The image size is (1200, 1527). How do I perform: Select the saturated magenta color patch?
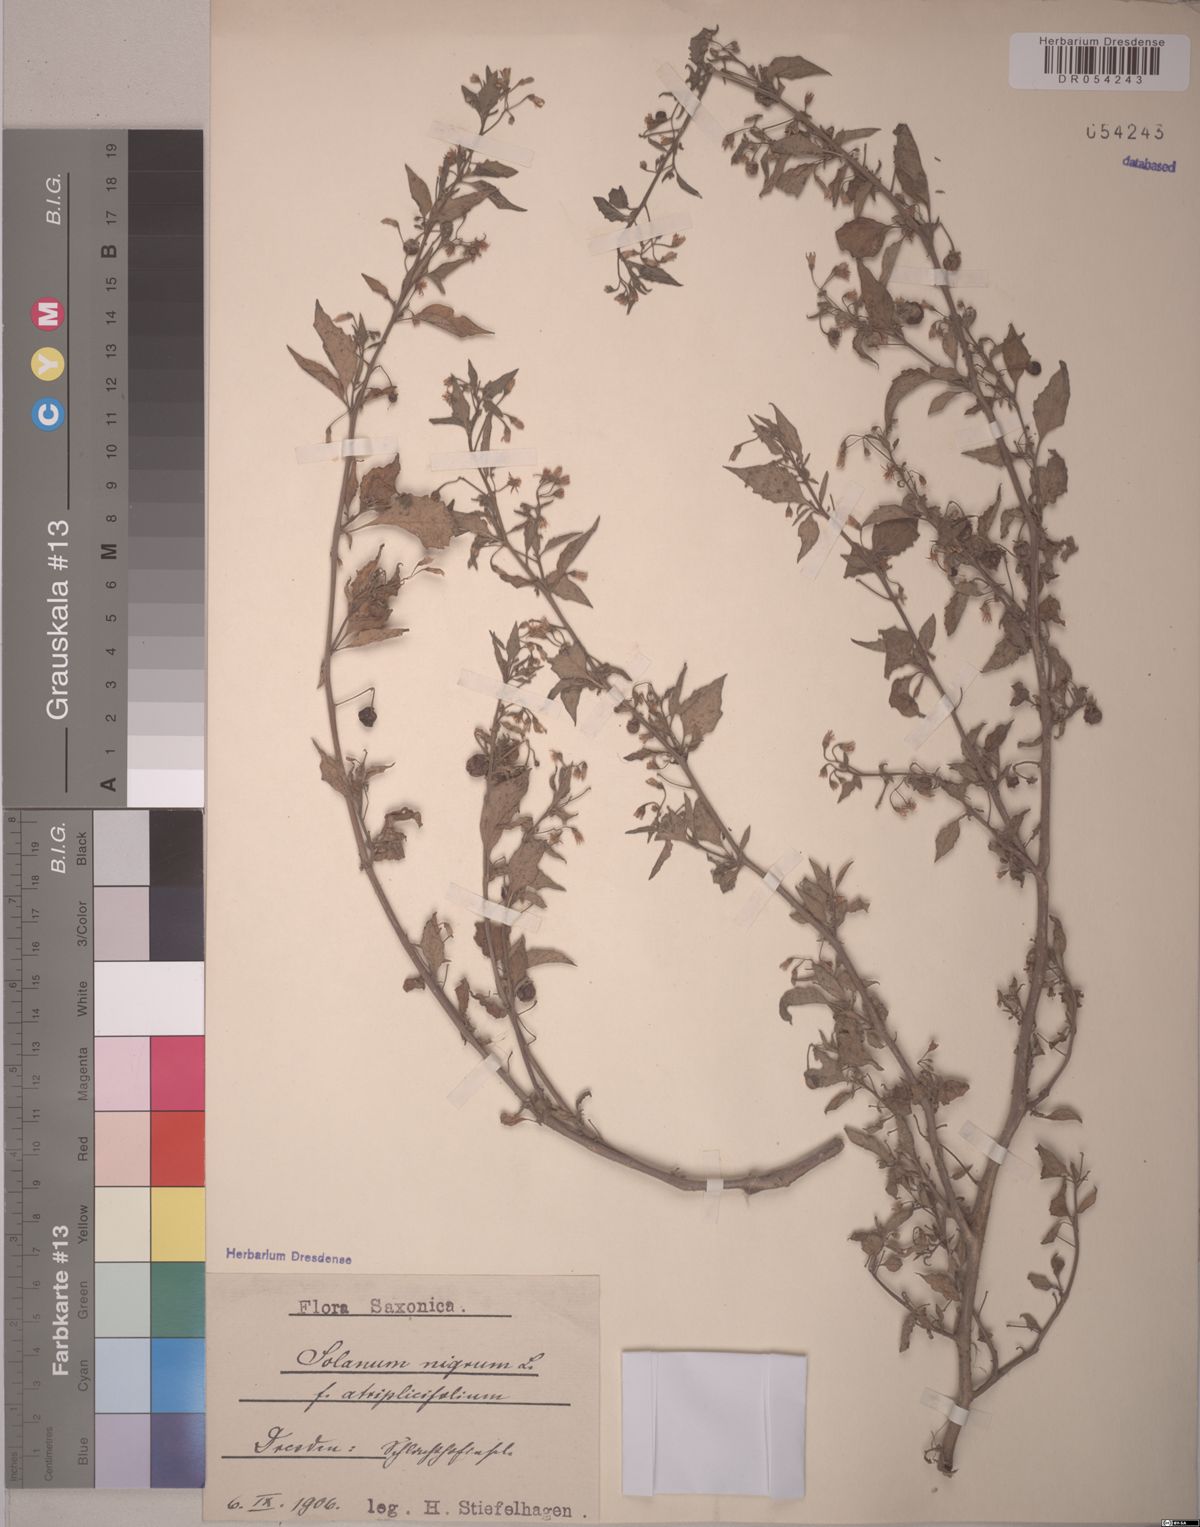[177, 1073]
